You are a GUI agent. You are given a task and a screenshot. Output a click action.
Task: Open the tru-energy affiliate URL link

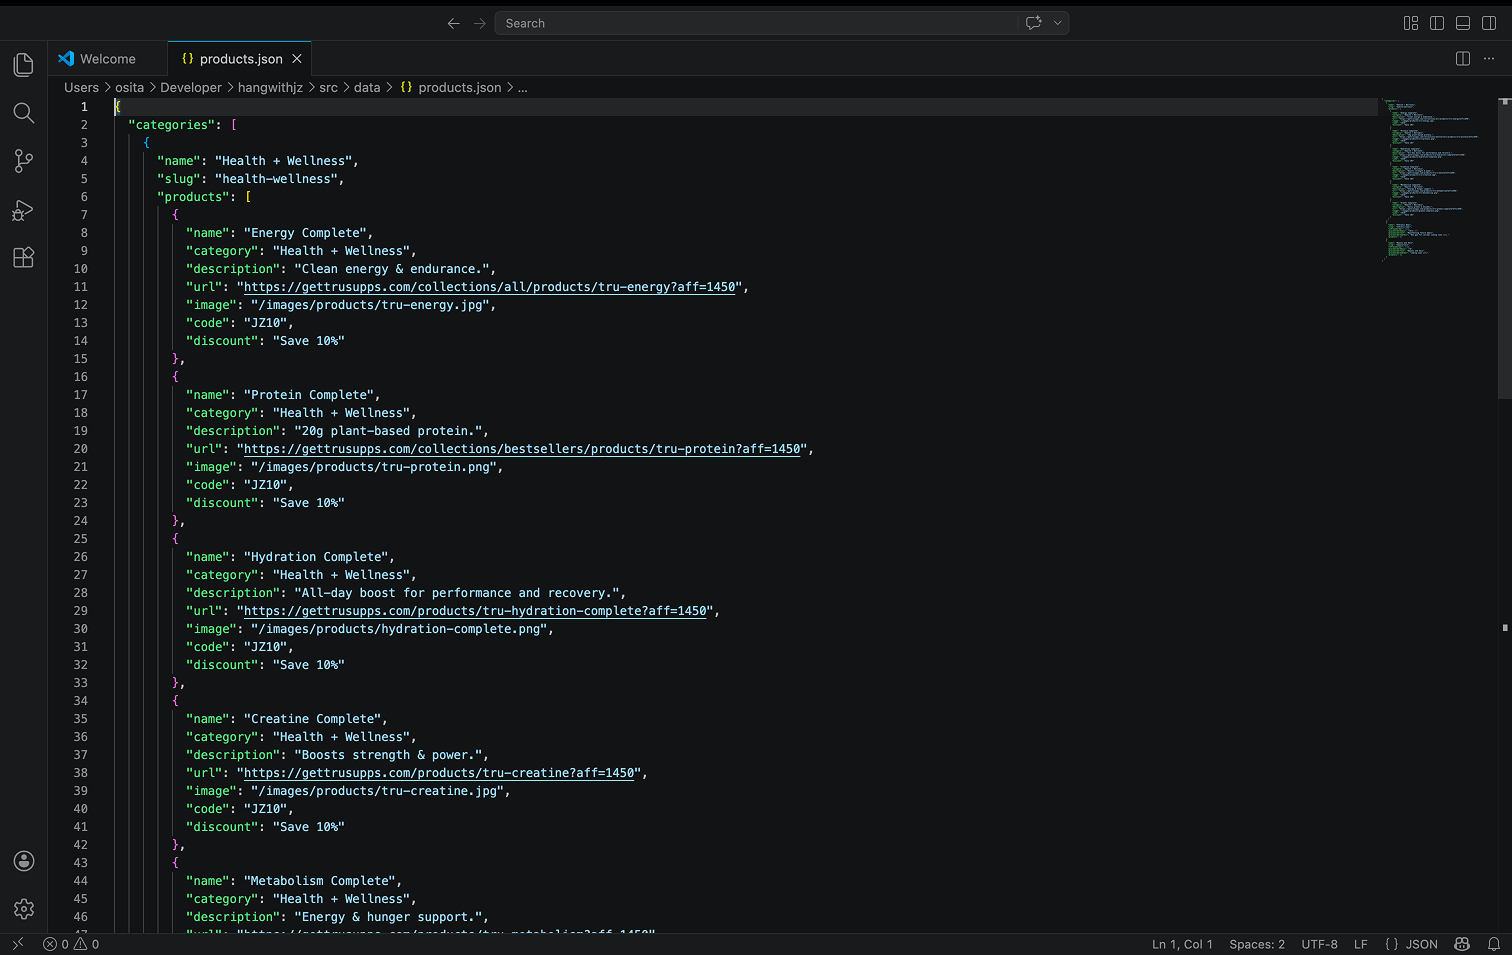pyautogui.click(x=490, y=286)
